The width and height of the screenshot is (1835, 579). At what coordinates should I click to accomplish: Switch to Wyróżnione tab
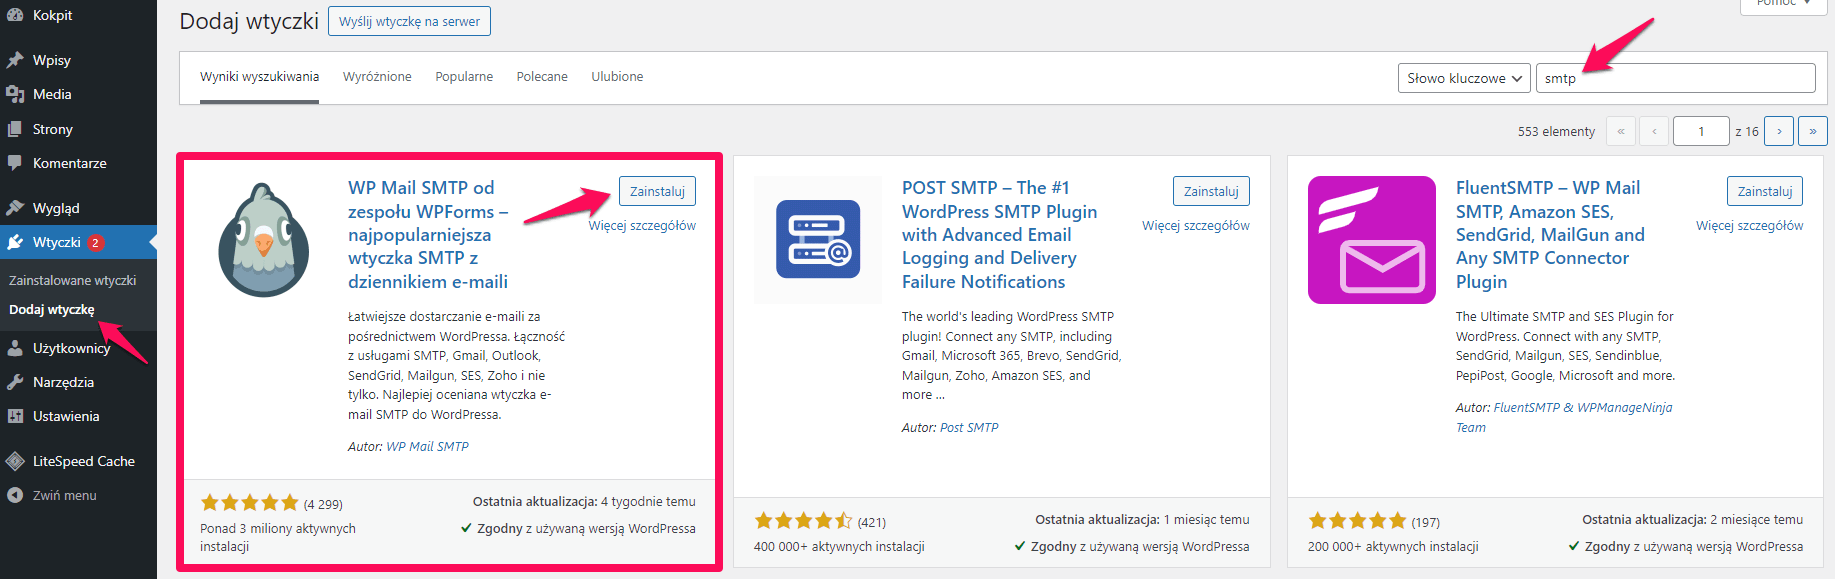377,77
